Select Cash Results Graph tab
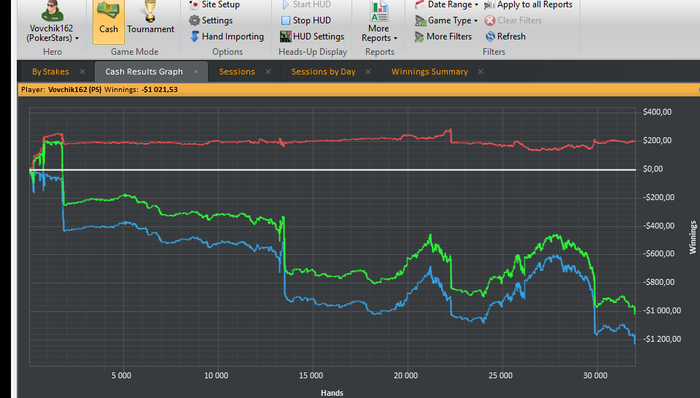 (144, 72)
